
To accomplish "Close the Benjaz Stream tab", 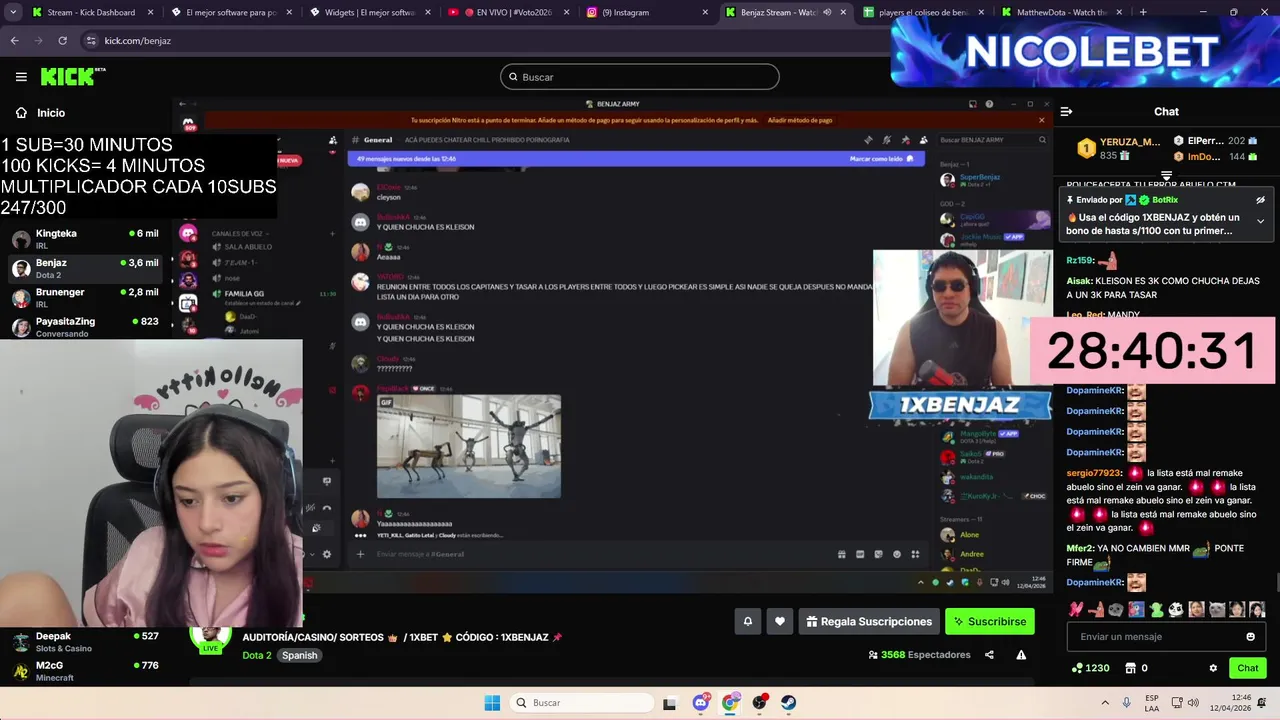I will point(843,13).
